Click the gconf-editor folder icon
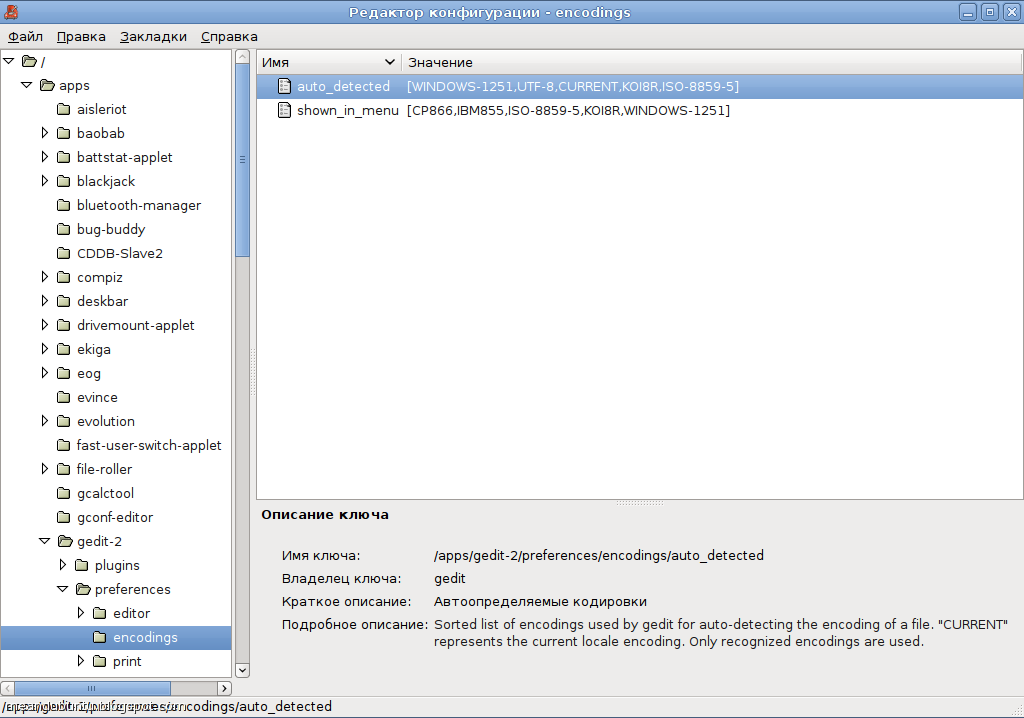1024x718 pixels. click(x=63, y=517)
